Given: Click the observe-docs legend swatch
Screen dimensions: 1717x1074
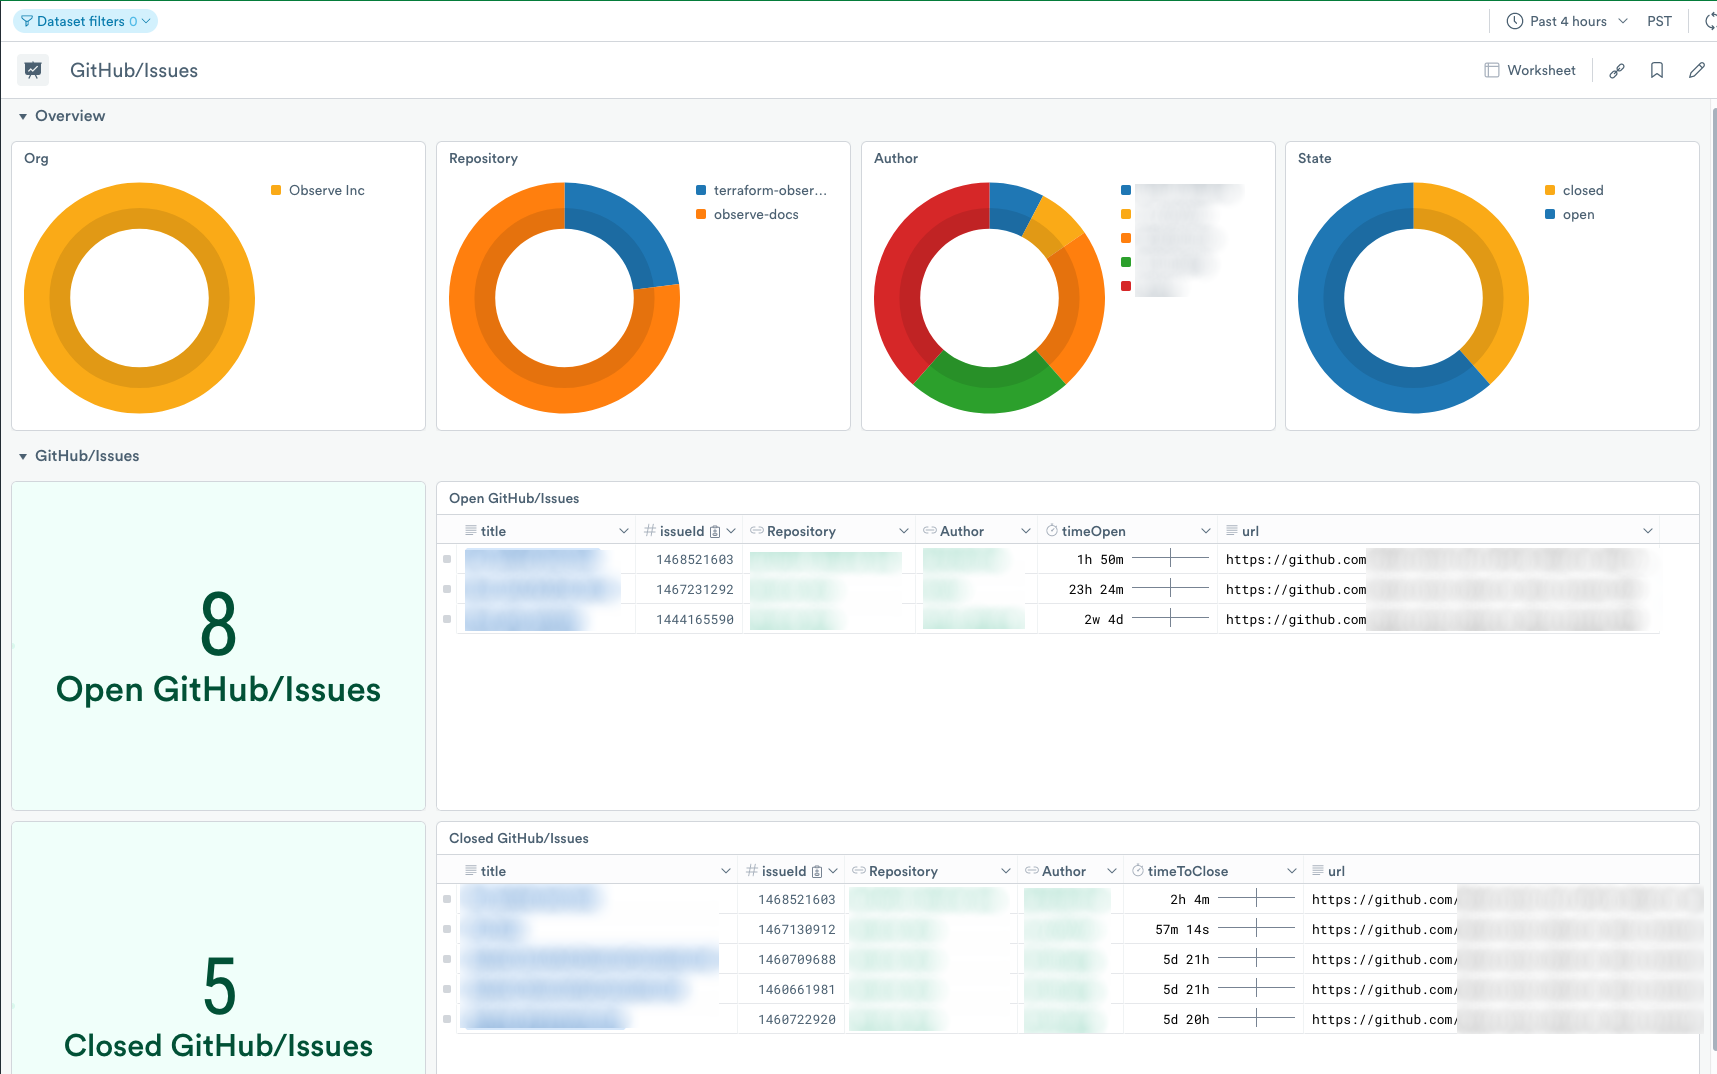Looking at the screenshot, I should pyautogui.click(x=701, y=214).
